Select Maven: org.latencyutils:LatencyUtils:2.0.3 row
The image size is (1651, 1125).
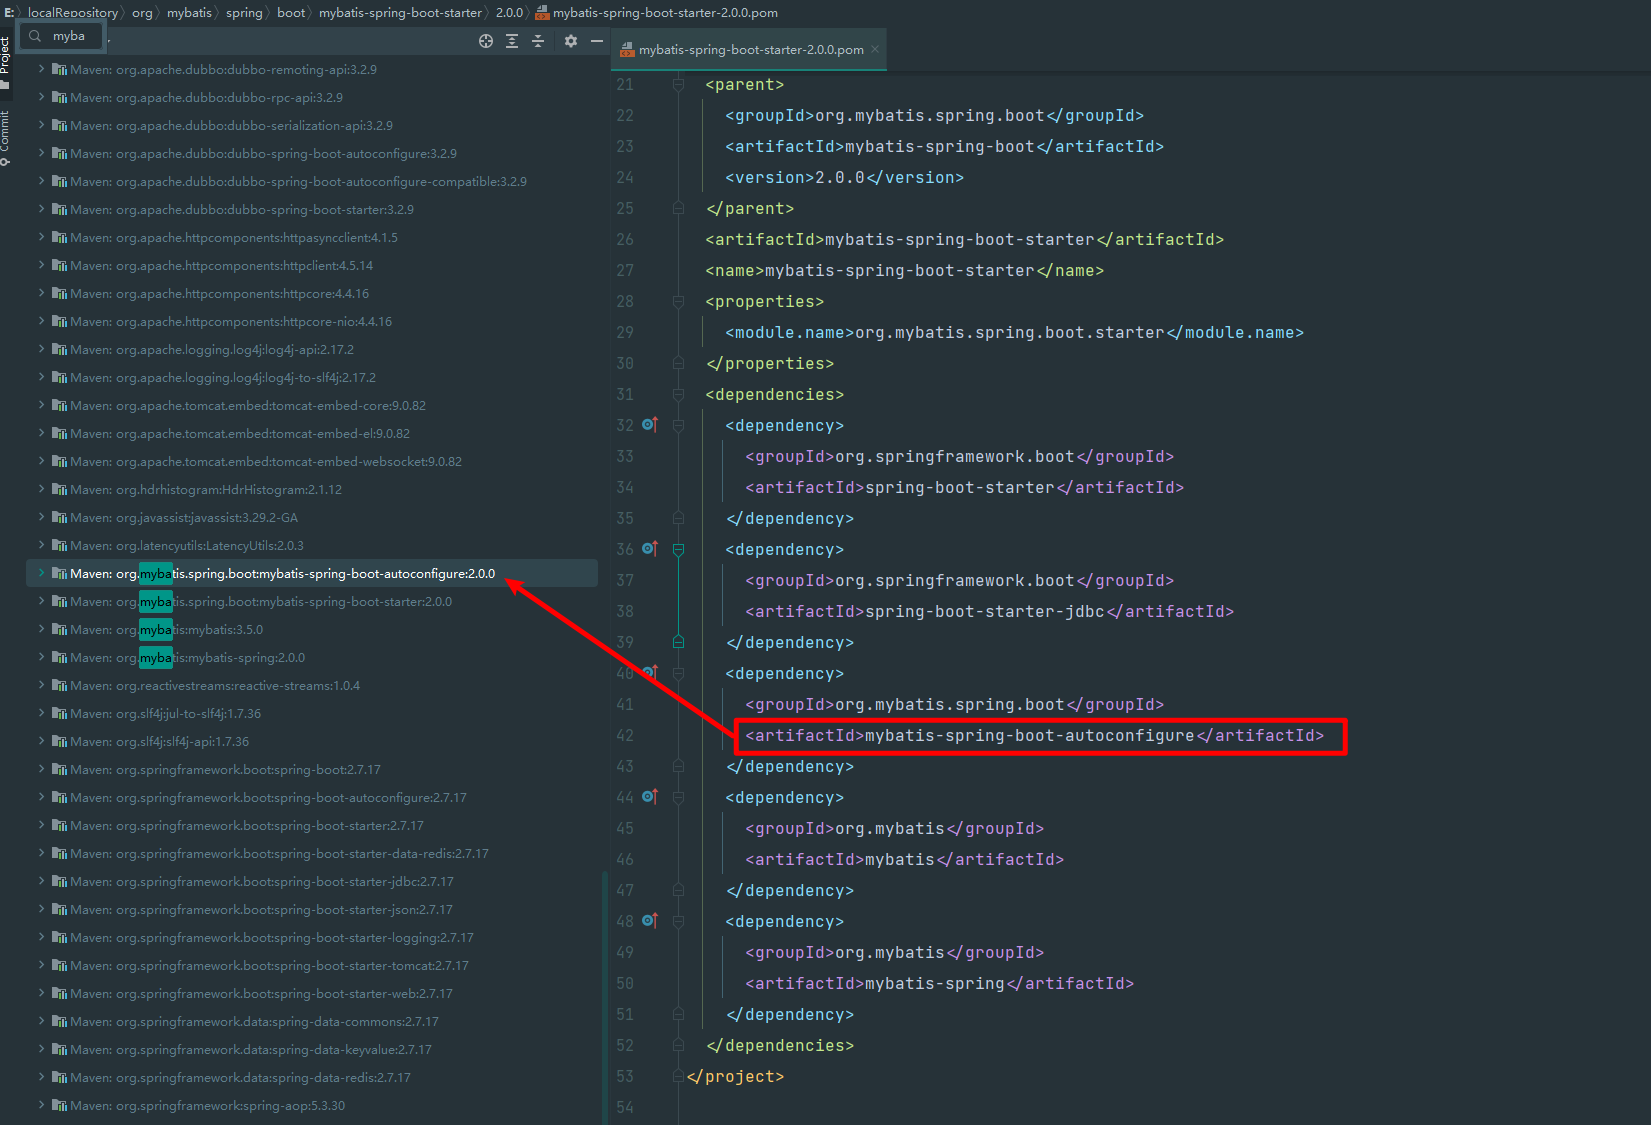pos(312,546)
